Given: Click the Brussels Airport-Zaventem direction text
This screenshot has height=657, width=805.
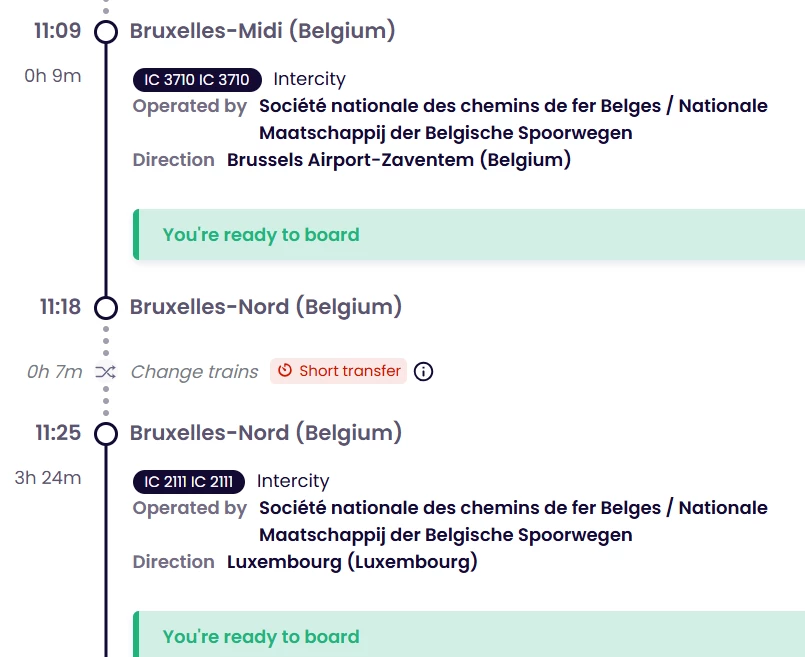Looking at the screenshot, I should pos(399,160).
